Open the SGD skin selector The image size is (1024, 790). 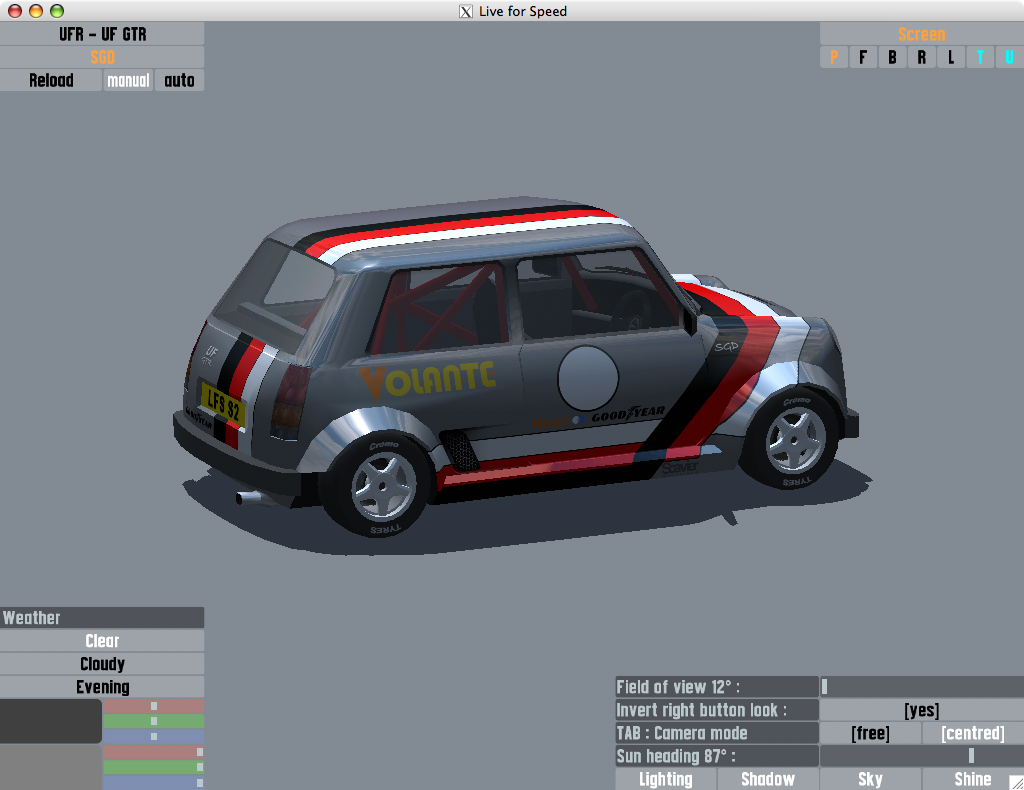(102, 57)
